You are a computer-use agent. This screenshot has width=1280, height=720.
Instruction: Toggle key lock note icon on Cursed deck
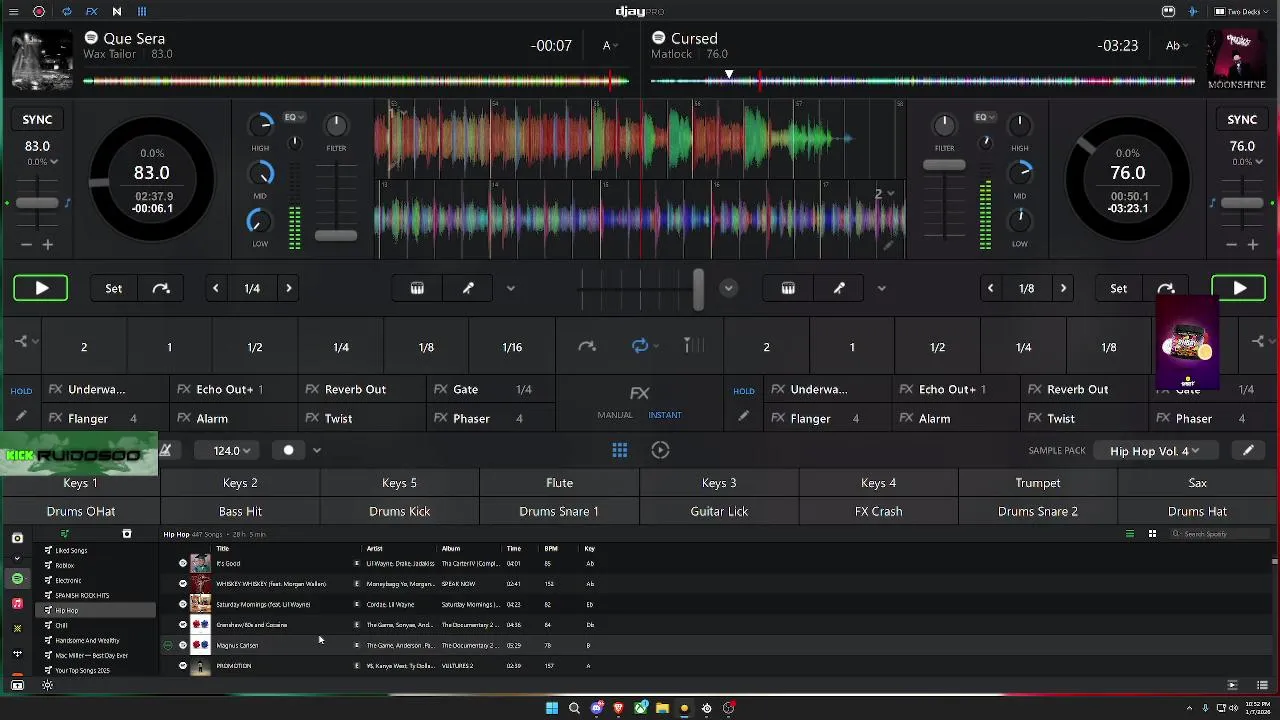pyautogui.click(x=1212, y=203)
